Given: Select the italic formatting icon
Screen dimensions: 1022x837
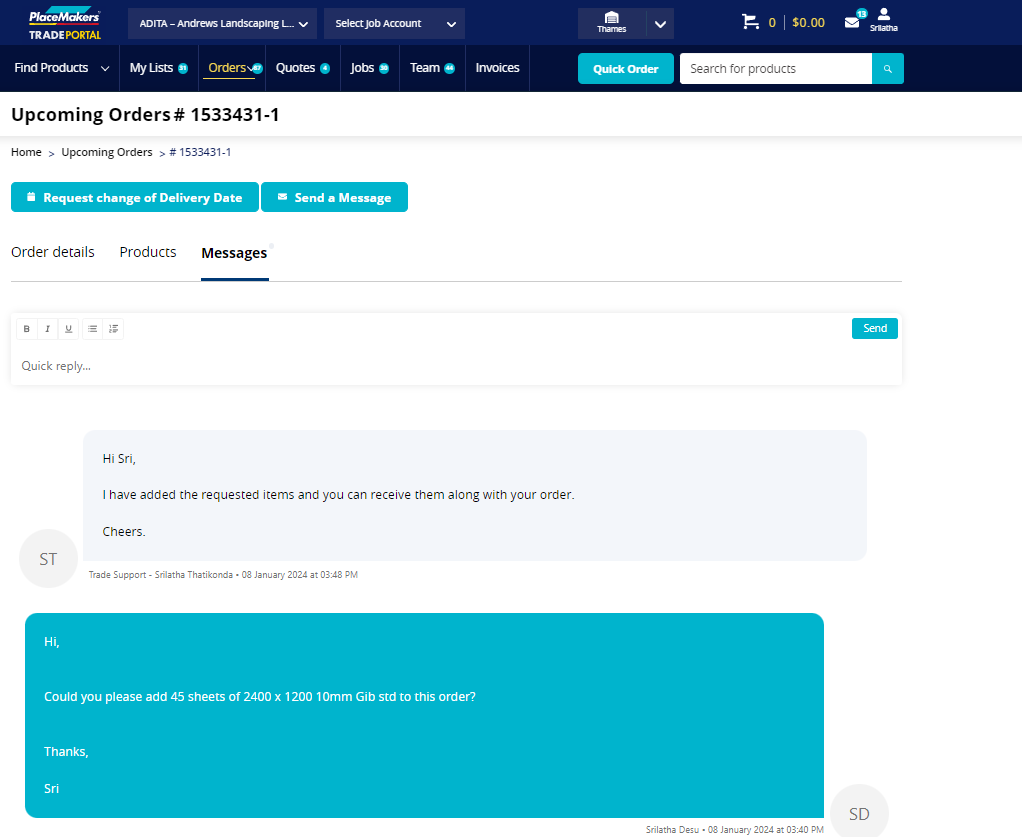Looking at the screenshot, I should click(47, 328).
